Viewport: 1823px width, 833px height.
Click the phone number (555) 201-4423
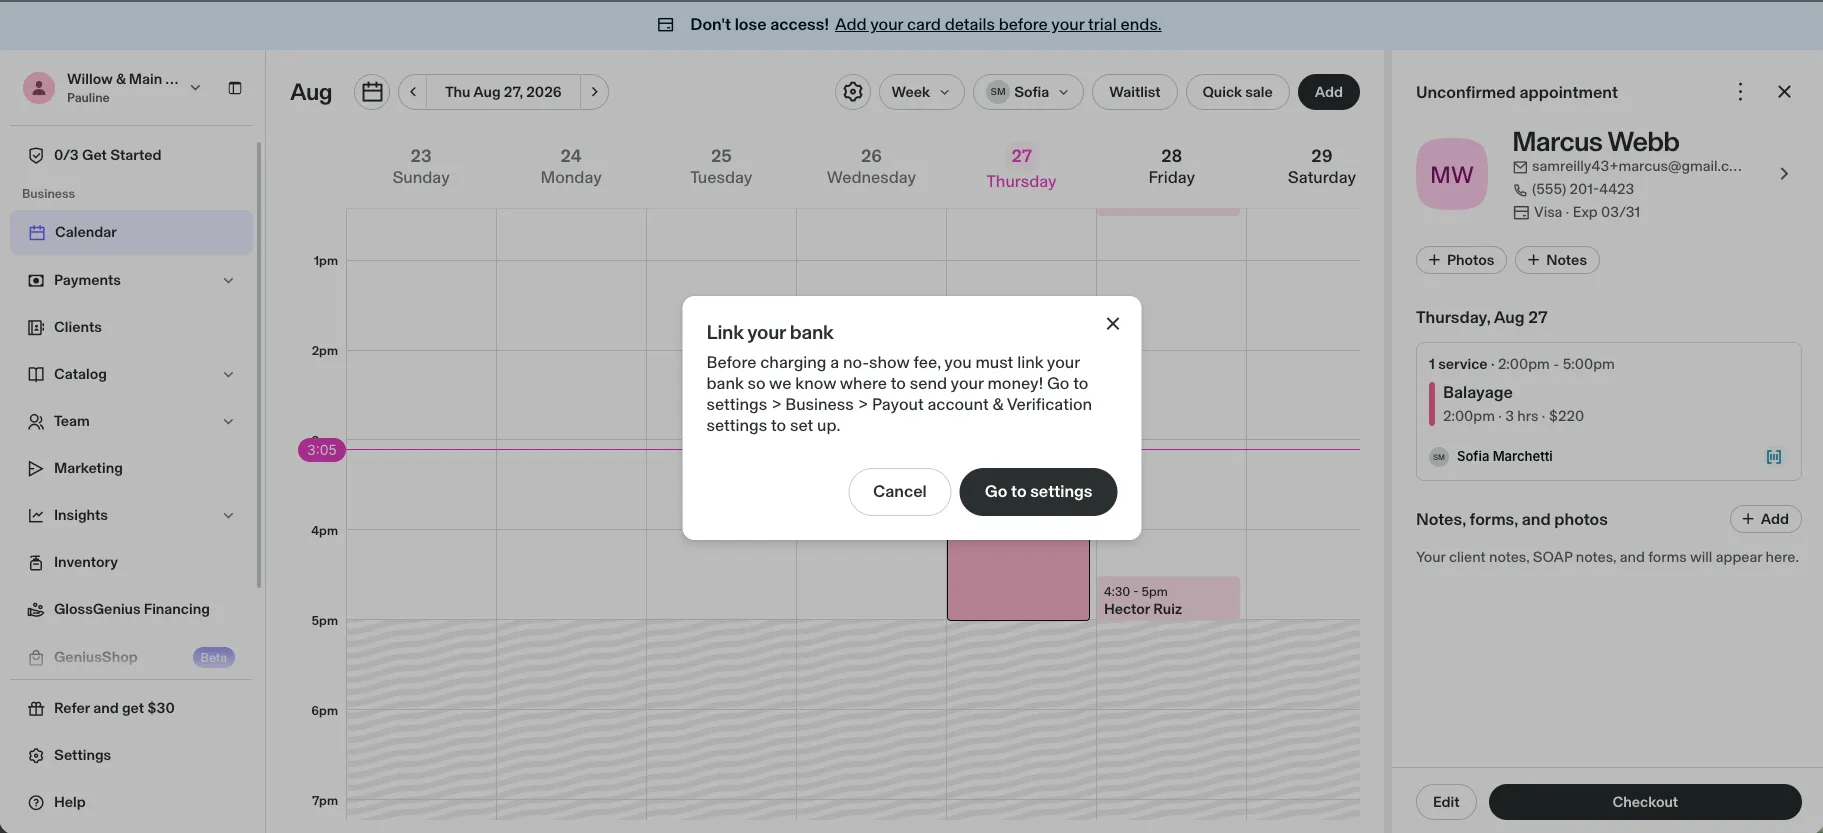click(1583, 189)
